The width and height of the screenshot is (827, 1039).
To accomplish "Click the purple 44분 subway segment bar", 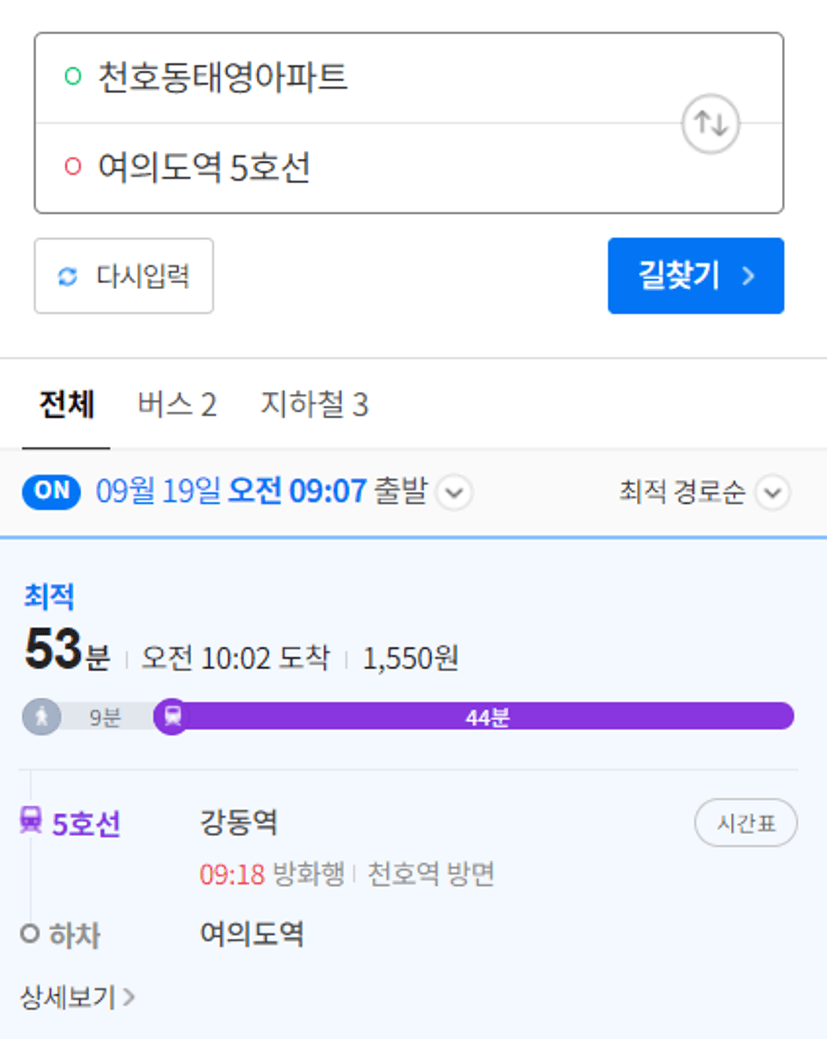I will tap(487, 717).
